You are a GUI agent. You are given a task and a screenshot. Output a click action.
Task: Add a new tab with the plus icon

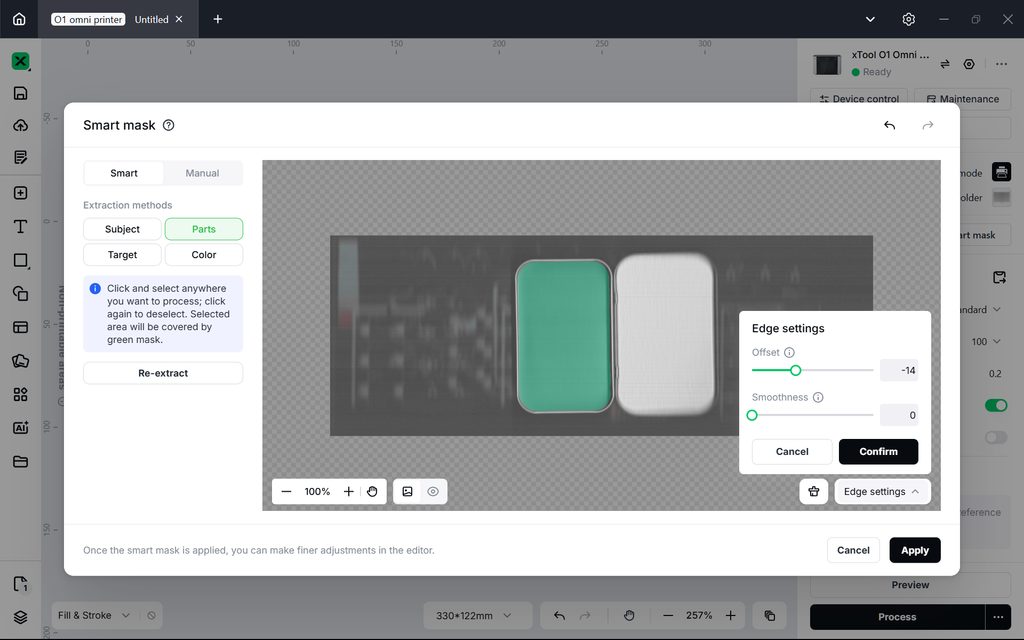point(217,19)
